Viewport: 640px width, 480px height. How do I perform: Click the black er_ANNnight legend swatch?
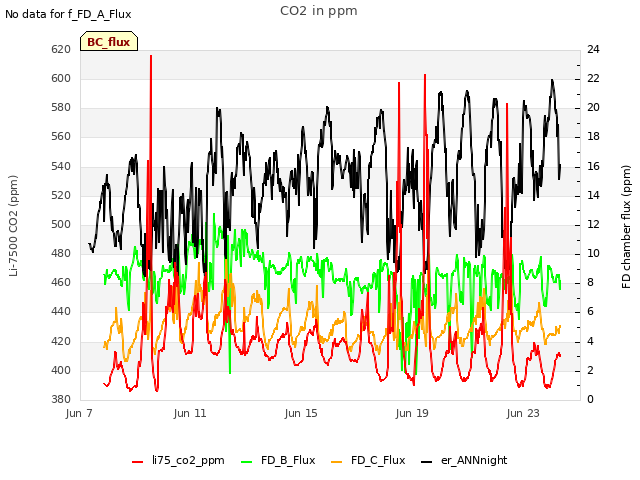[x=427, y=462]
